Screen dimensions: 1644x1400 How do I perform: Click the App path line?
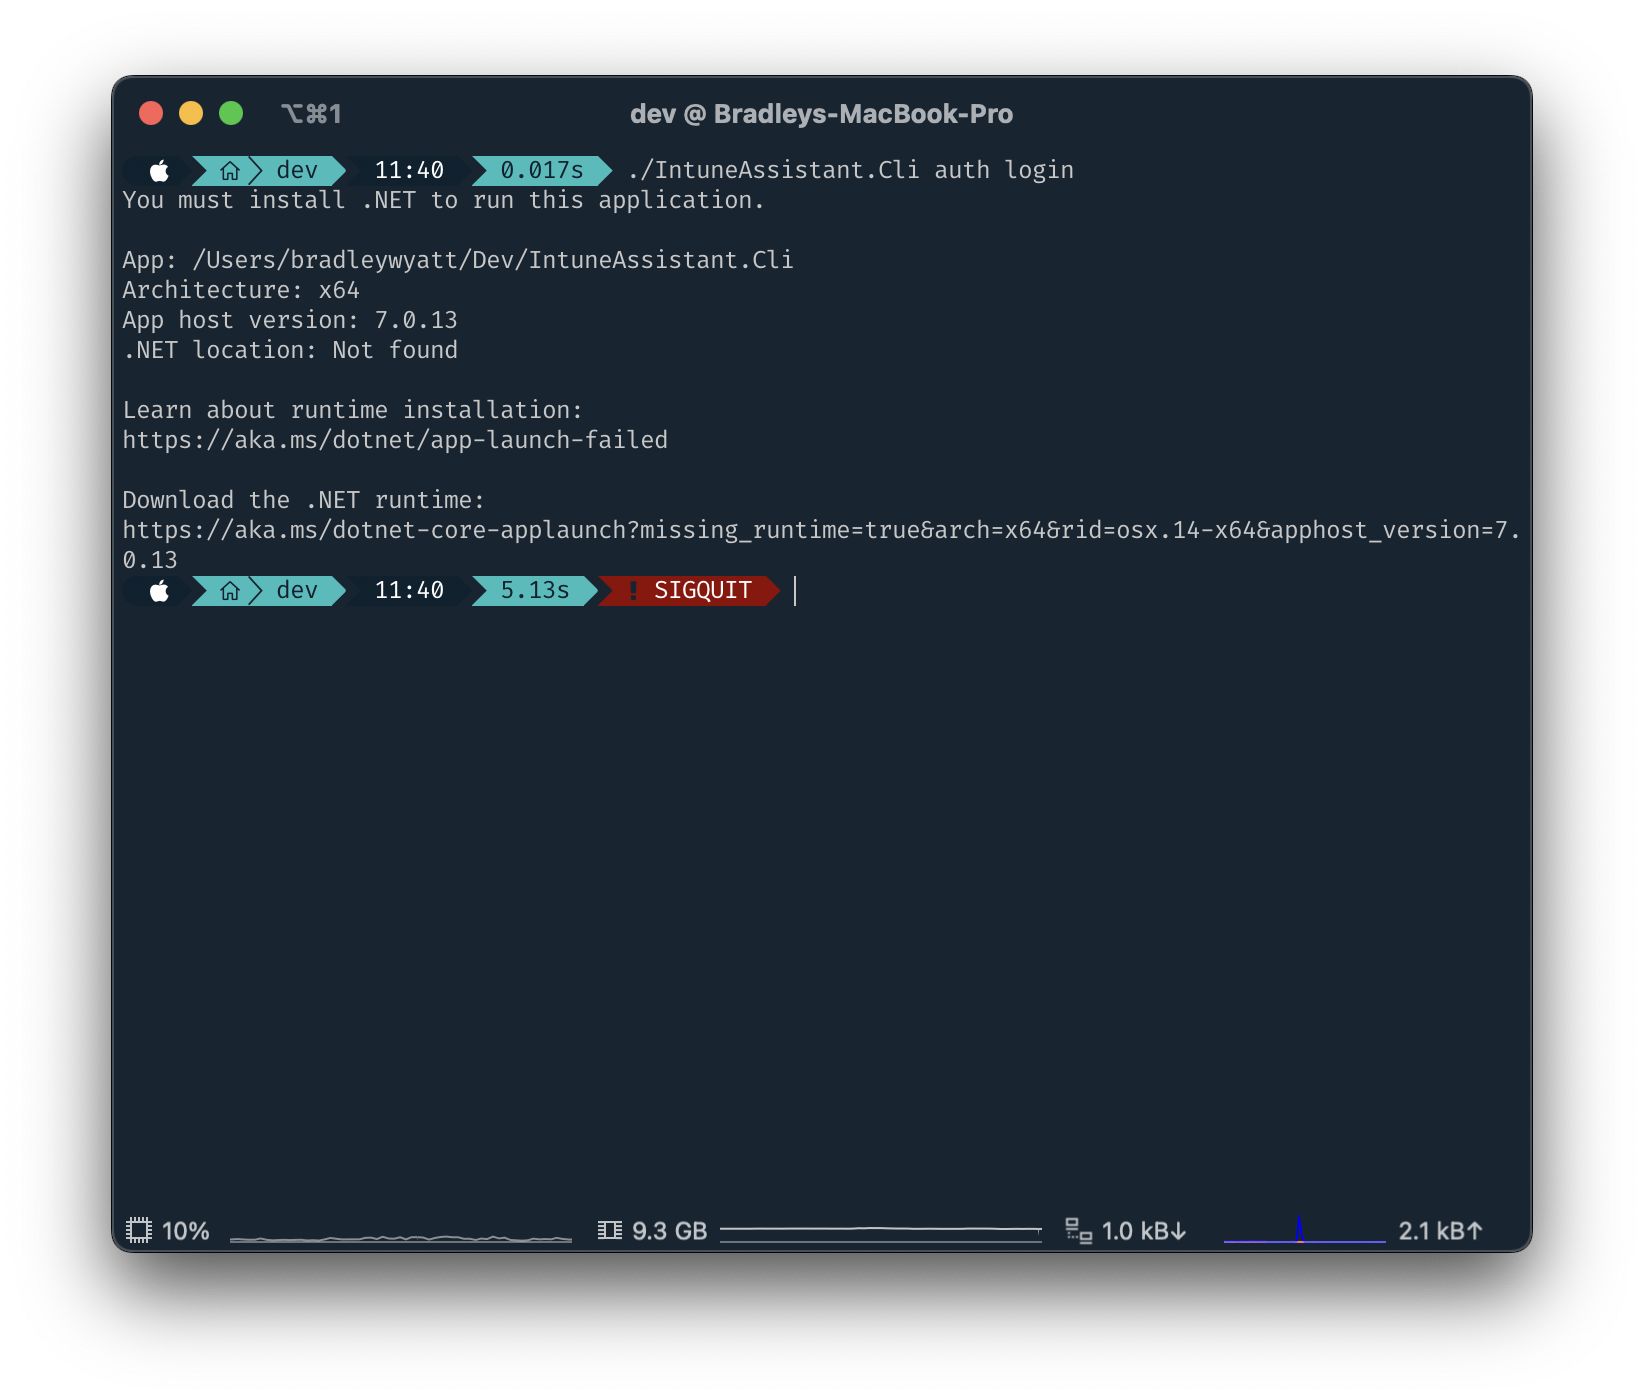tap(458, 260)
